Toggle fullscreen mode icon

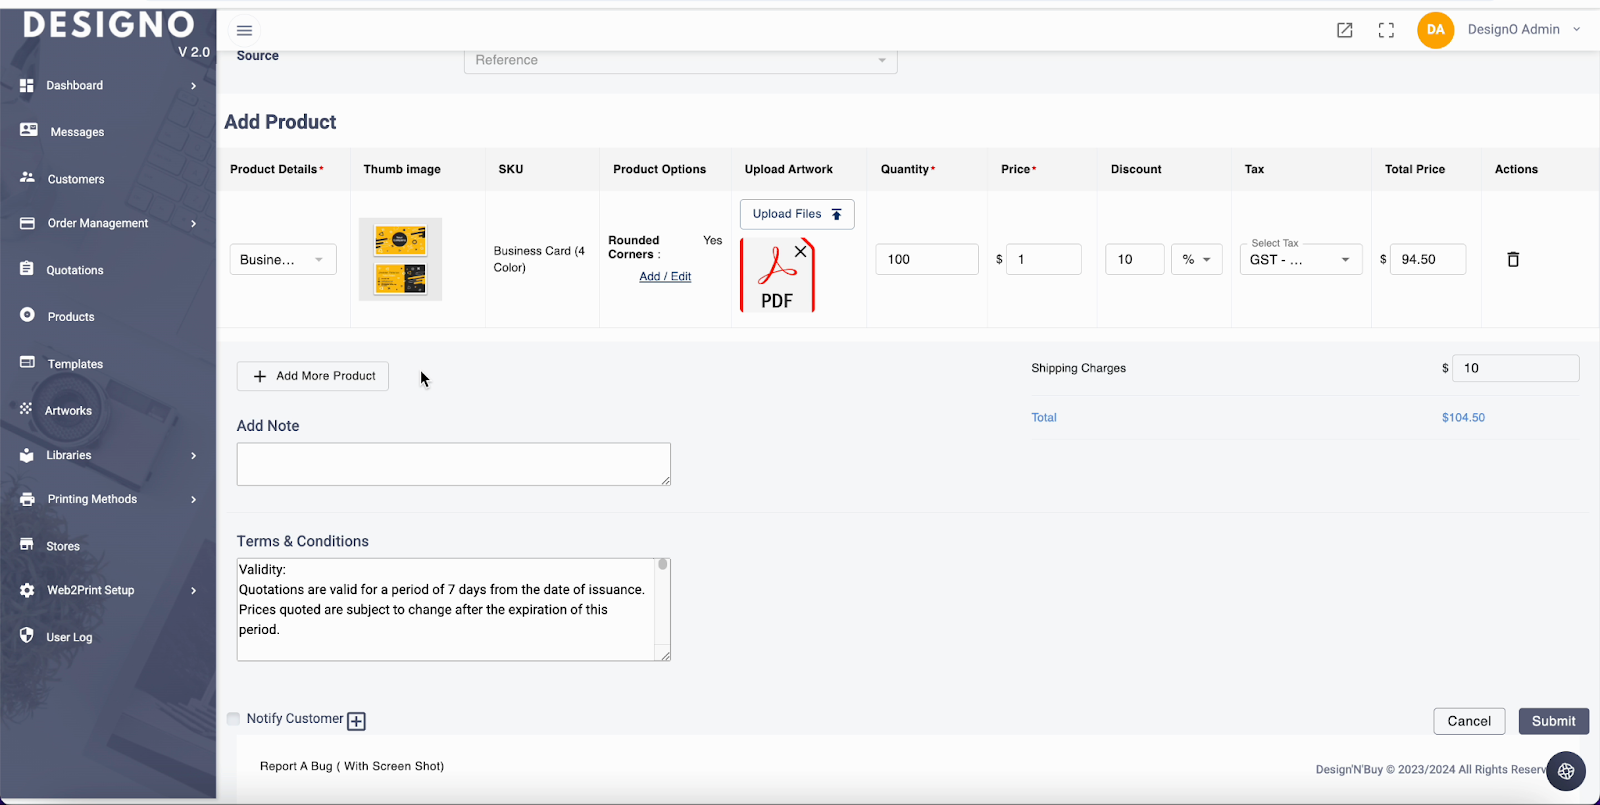[x=1386, y=30]
